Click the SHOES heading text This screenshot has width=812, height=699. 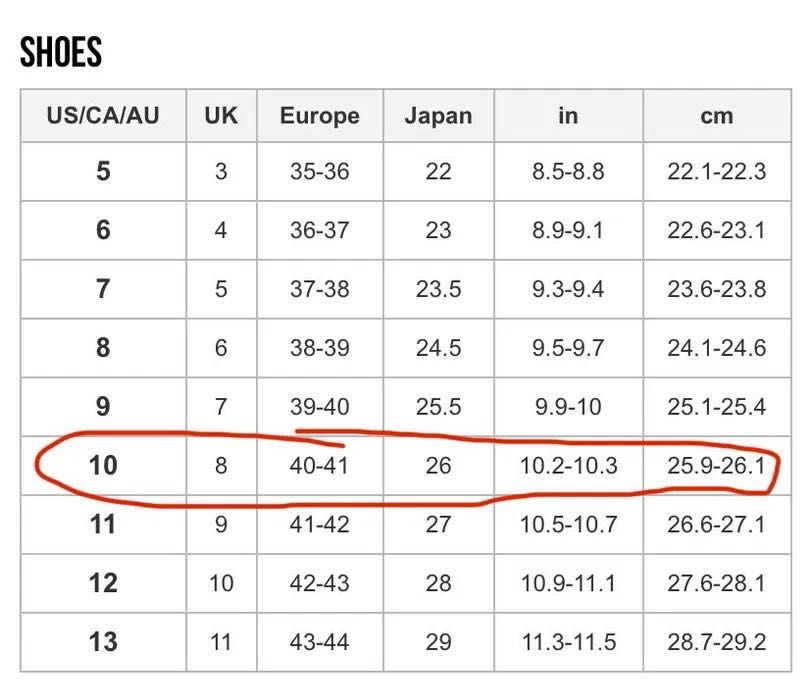point(61,52)
